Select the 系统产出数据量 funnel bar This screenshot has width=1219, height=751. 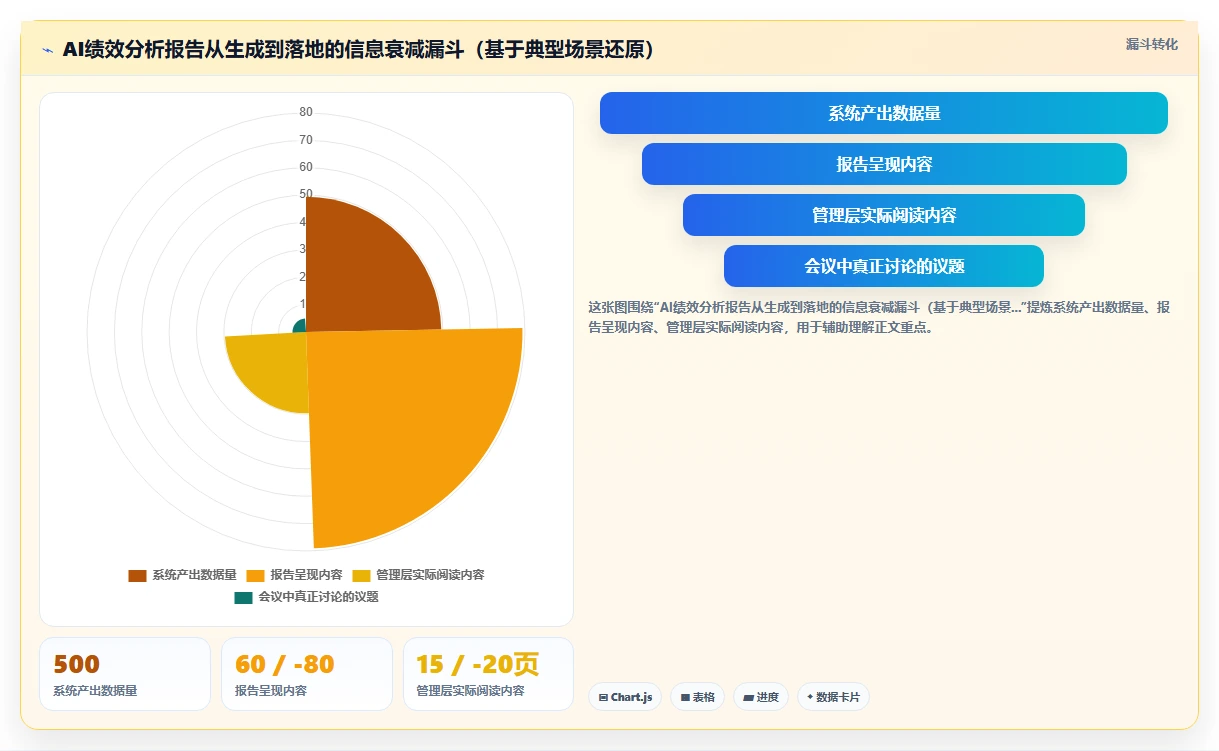pos(884,113)
